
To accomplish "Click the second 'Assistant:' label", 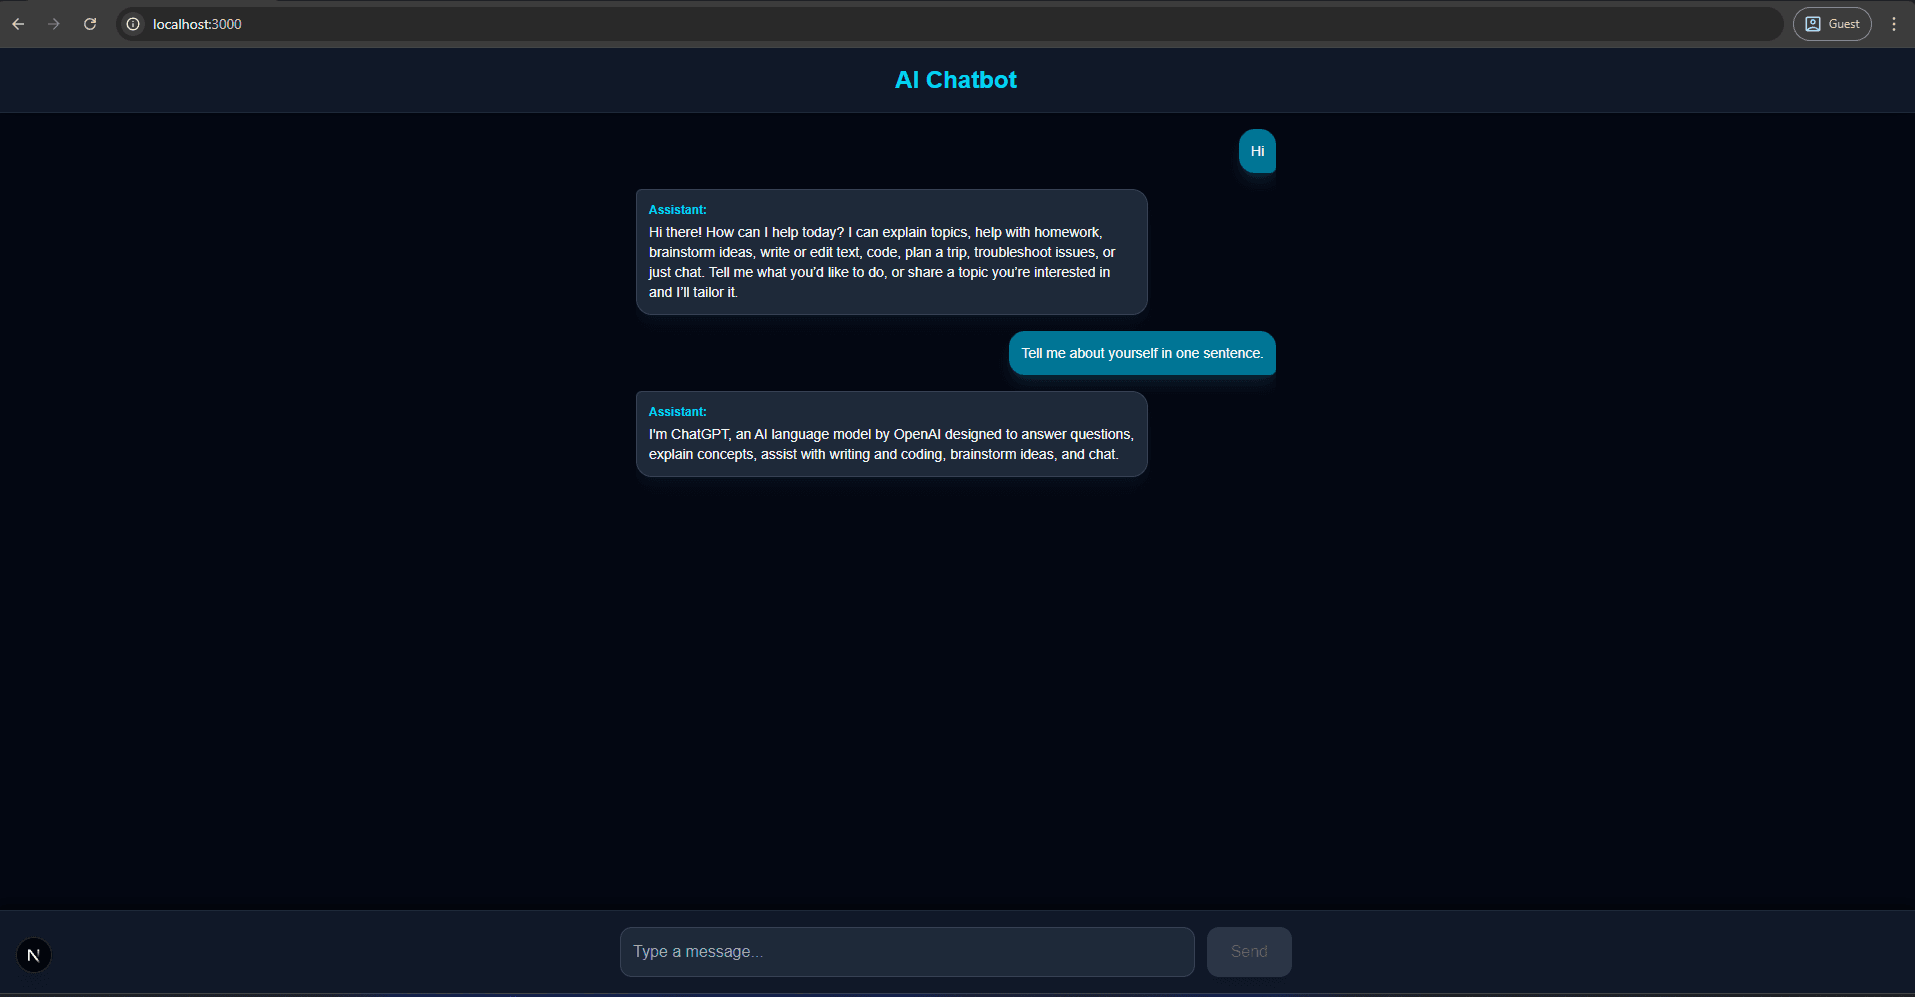I will point(677,412).
